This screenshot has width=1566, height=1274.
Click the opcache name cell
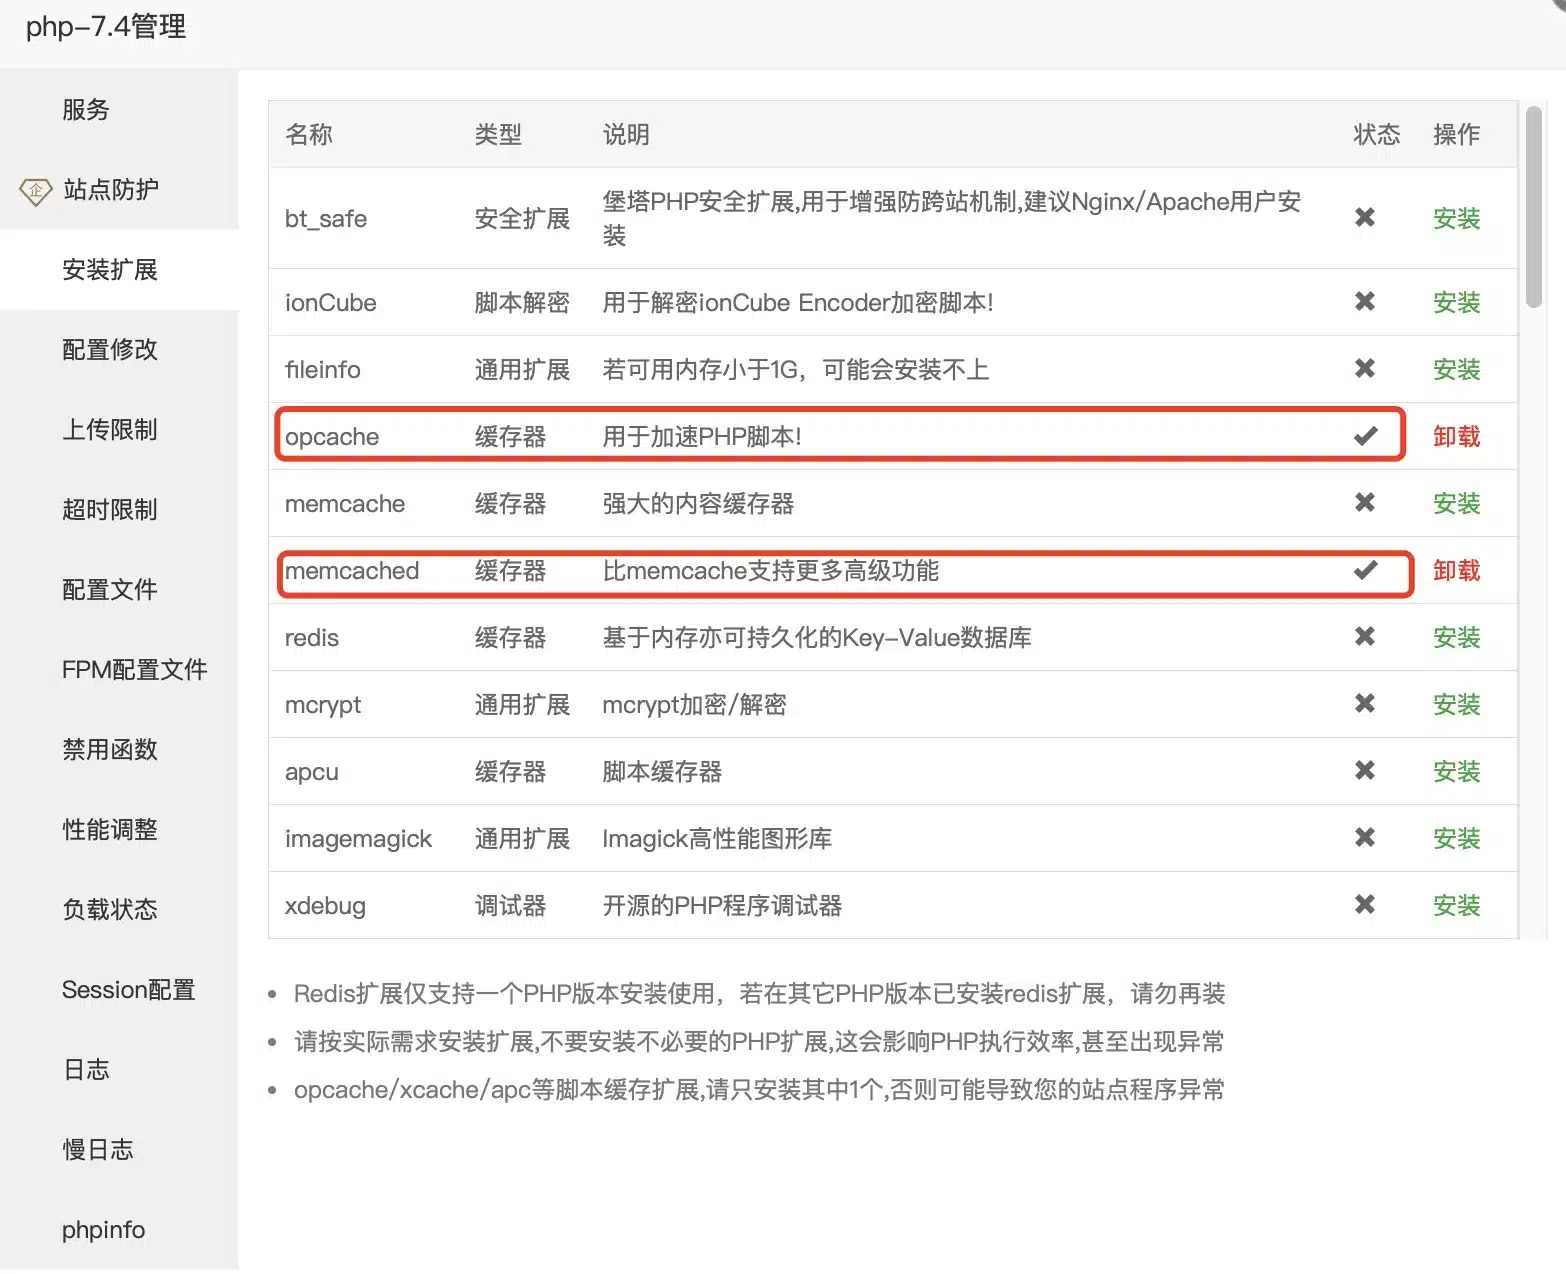click(332, 437)
